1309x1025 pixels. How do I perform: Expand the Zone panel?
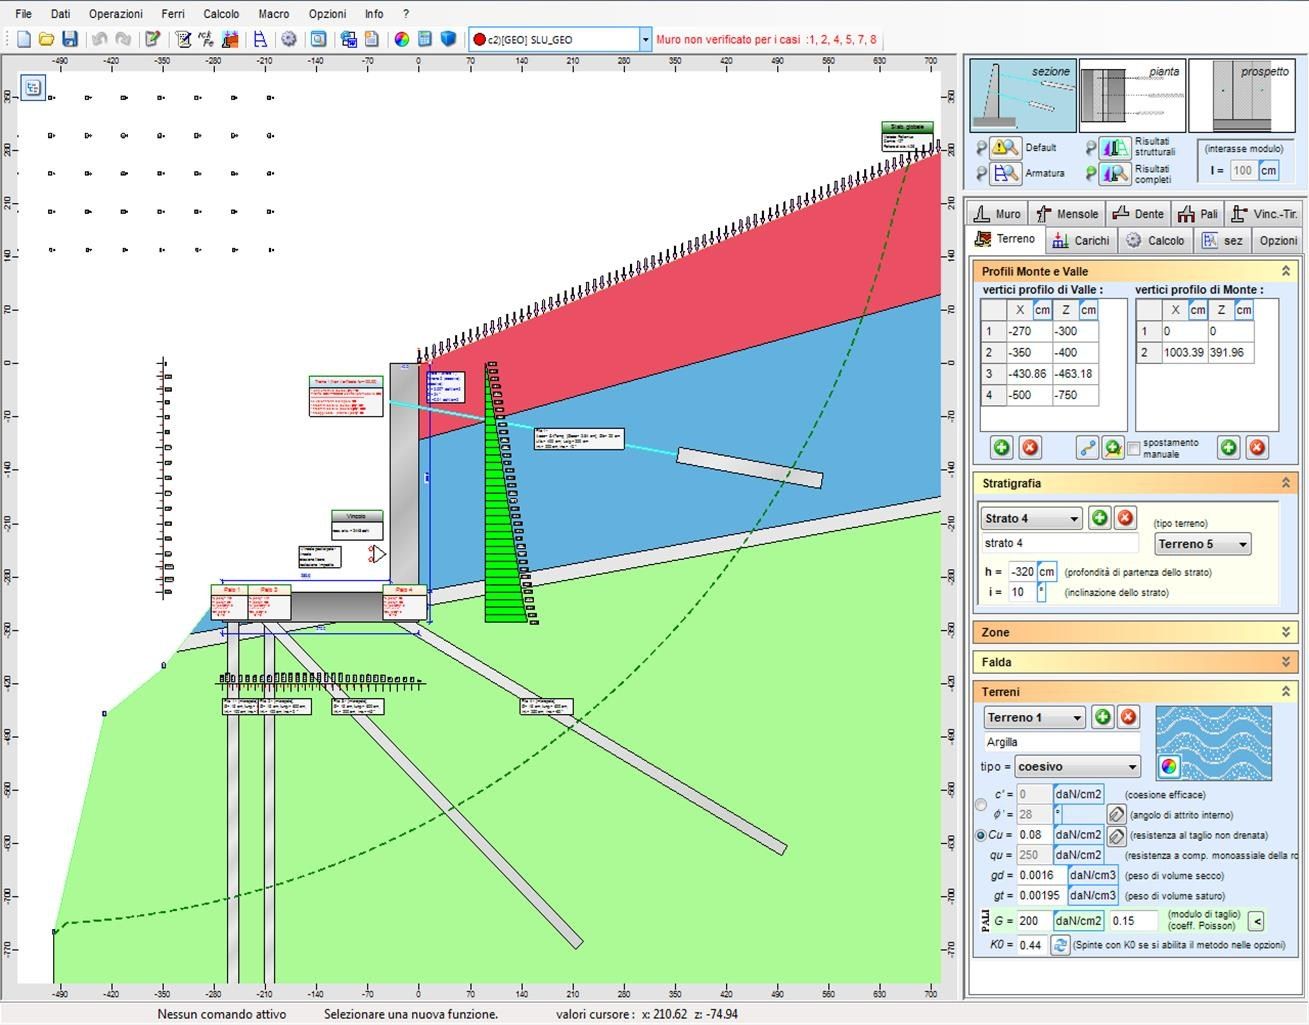coord(1287,632)
